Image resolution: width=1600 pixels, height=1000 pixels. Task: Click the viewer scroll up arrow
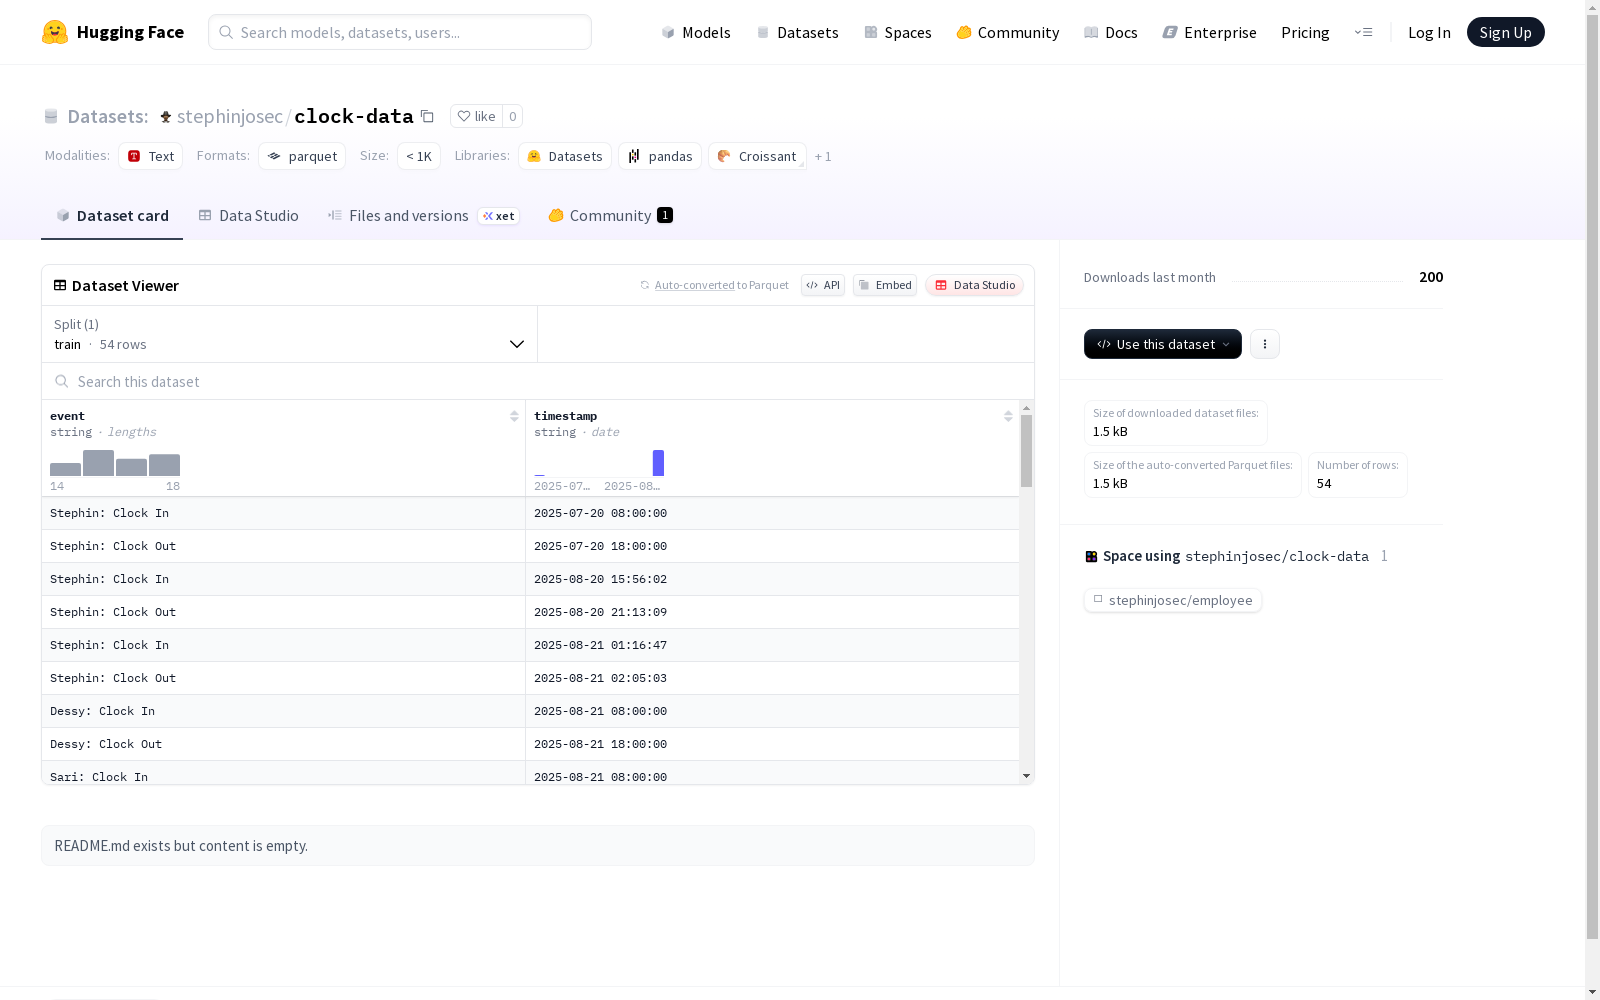click(x=1026, y=408)
